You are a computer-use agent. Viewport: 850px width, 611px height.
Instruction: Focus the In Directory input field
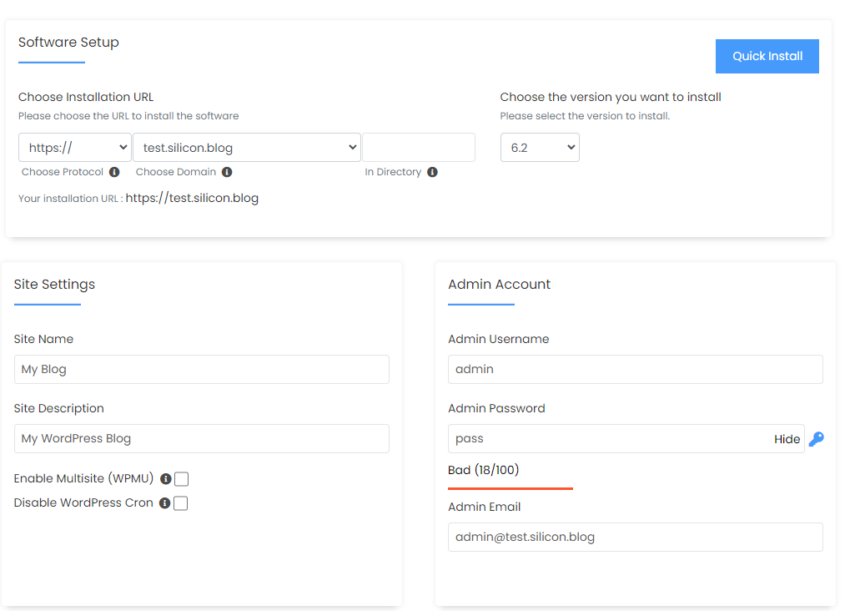pos(418,147)
